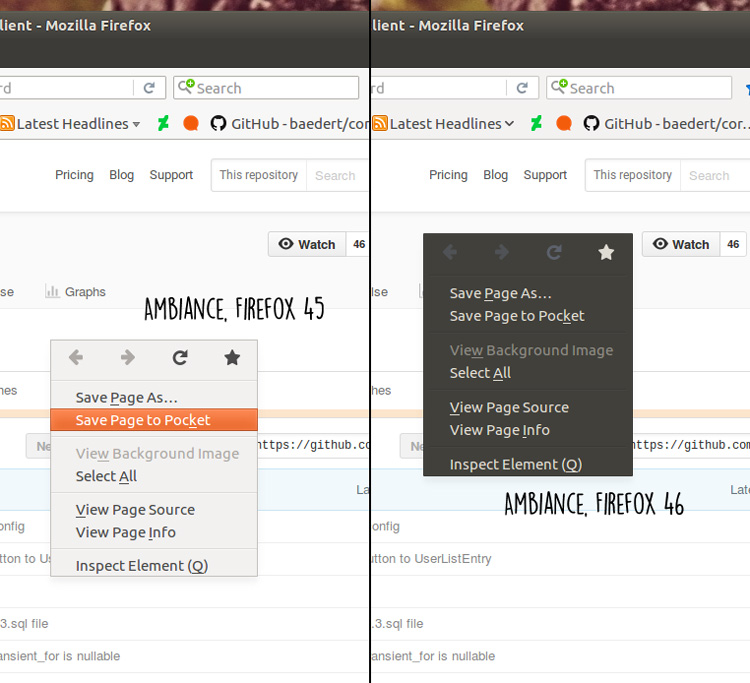Open the search engine picker icon in the left search box

(185, 88)
